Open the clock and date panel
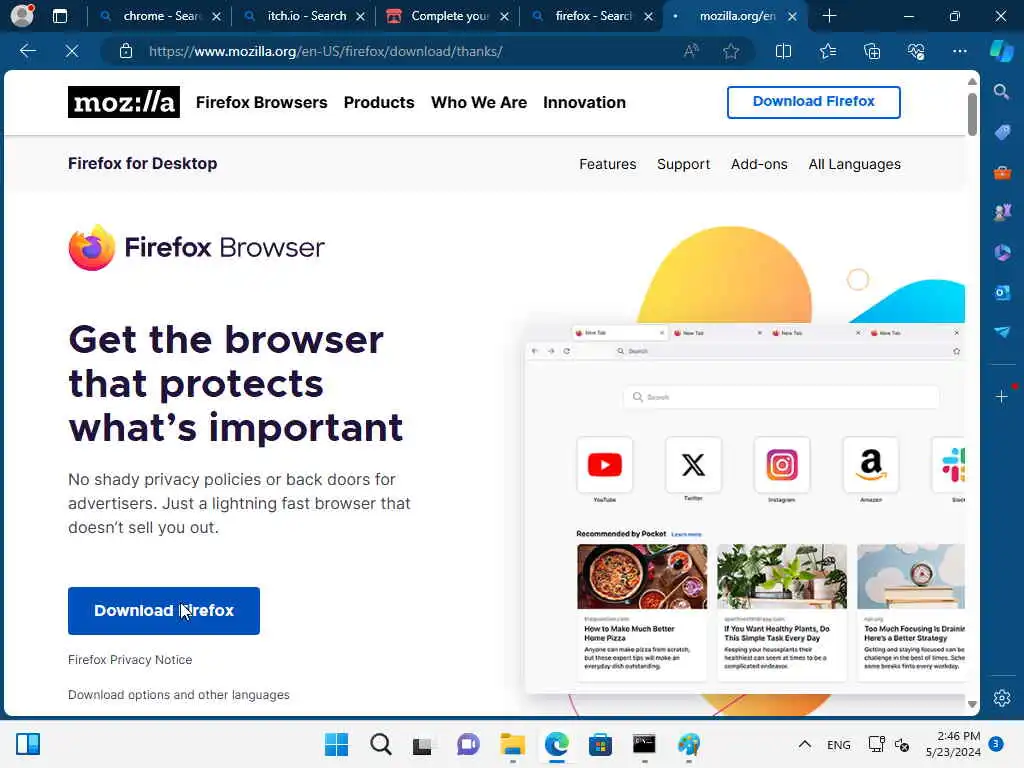 point(953,744)
